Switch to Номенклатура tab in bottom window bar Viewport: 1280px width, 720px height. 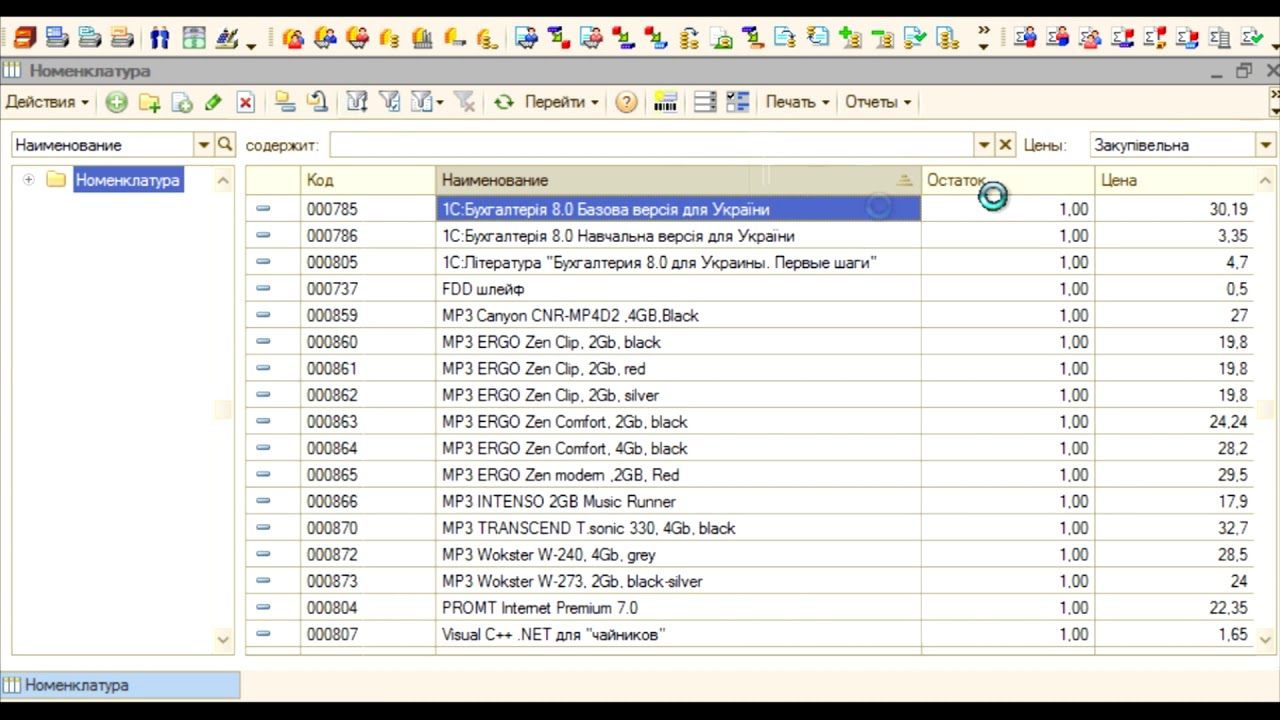(120, 685)
